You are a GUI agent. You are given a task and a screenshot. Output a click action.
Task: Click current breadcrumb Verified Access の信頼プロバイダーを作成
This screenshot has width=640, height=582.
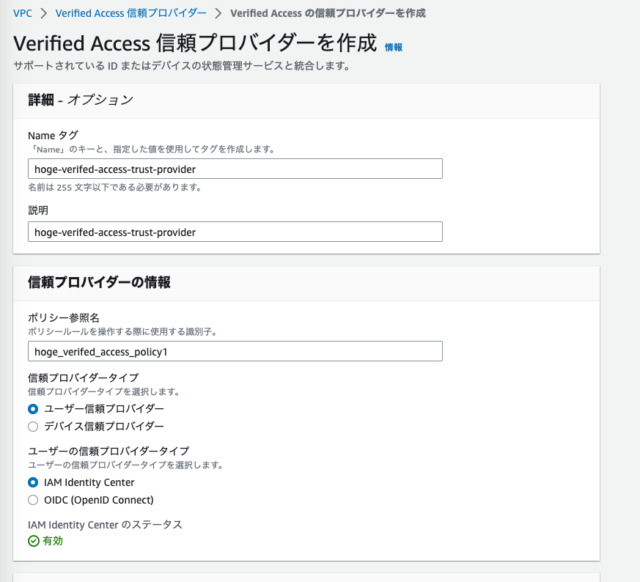tap(328, 13)
